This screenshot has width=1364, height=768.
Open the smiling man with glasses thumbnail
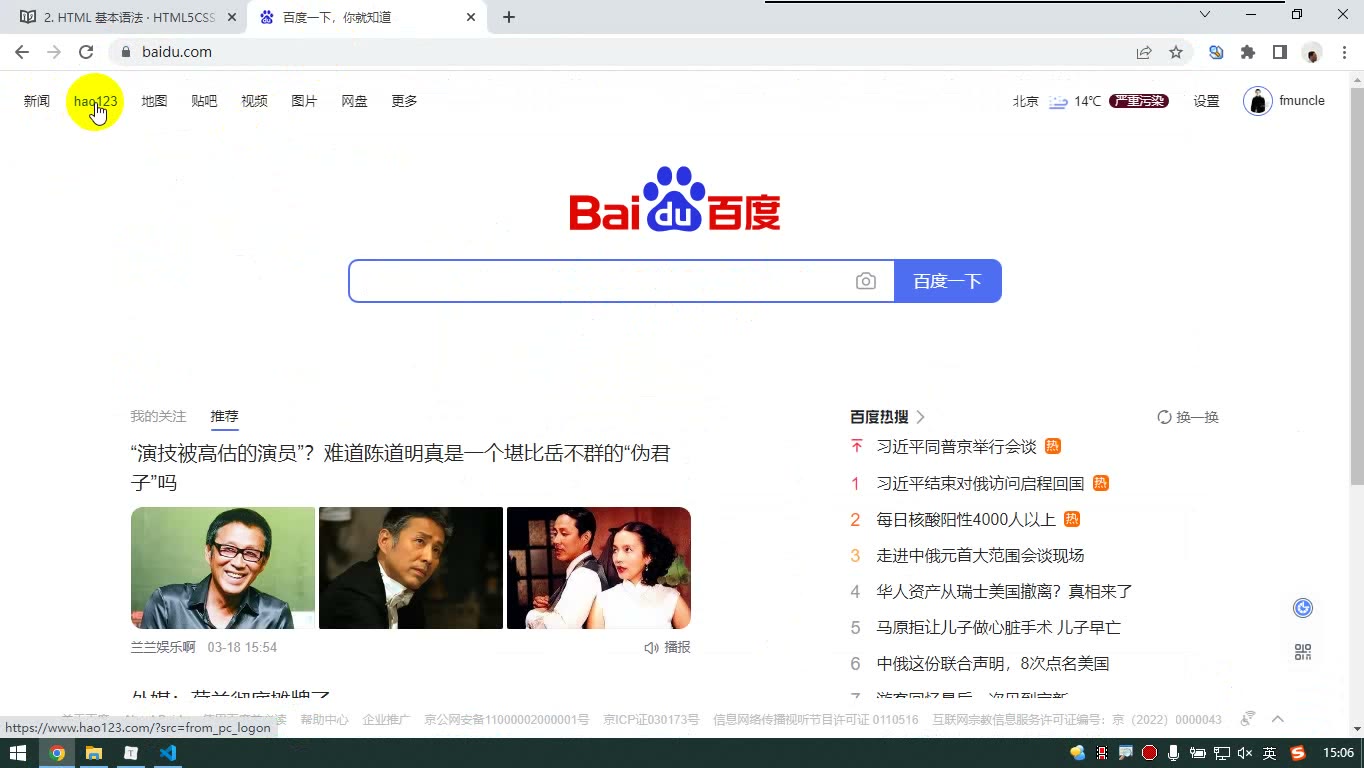223,568
